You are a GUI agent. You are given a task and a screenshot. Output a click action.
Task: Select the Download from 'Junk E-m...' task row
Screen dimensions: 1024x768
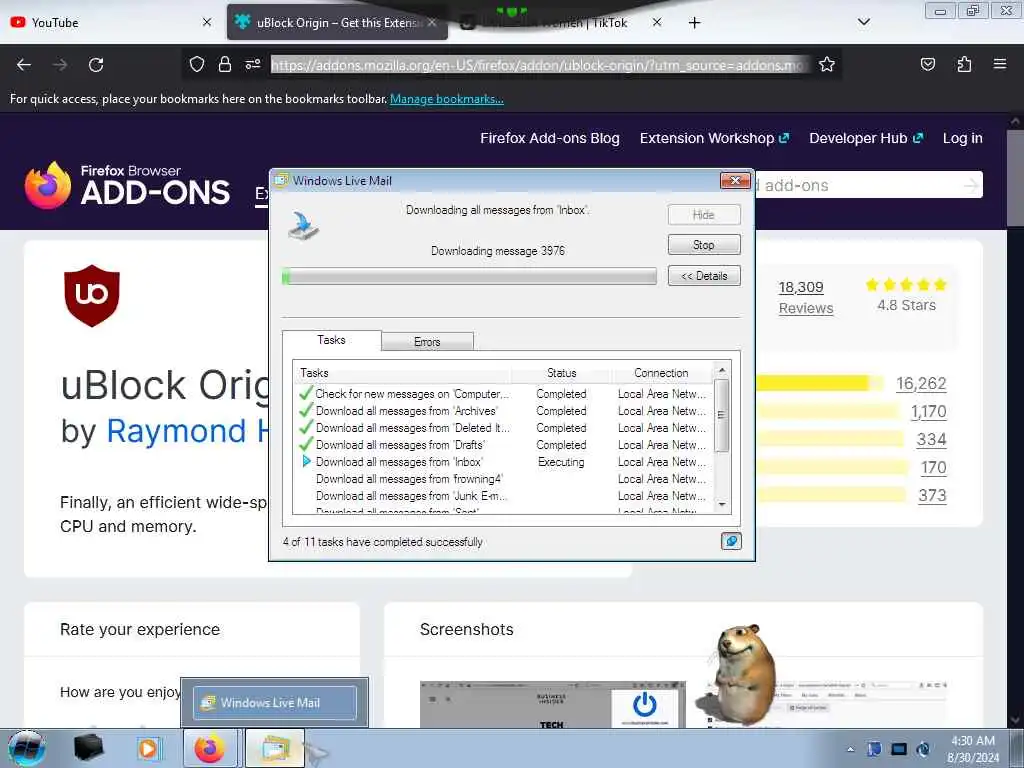[x=503, y=496]
